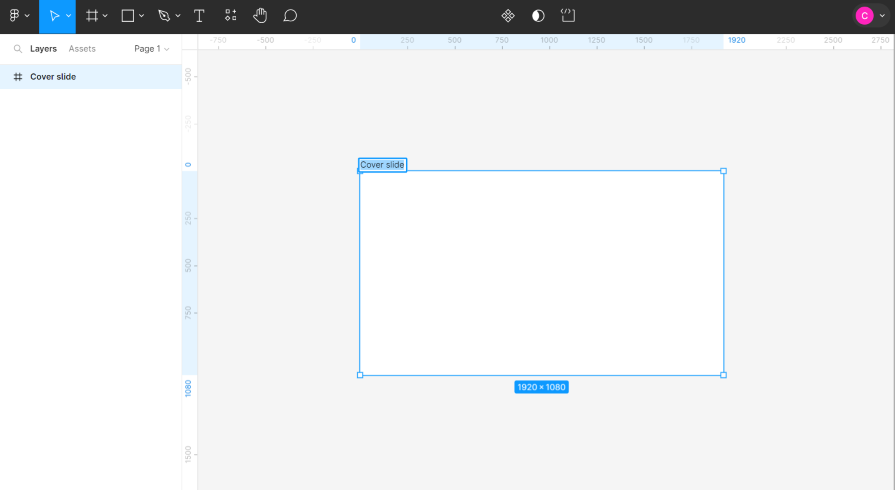
Task: Toggle Dev Mode code icon
Action: pyautogui.click(x=568, y=16)
